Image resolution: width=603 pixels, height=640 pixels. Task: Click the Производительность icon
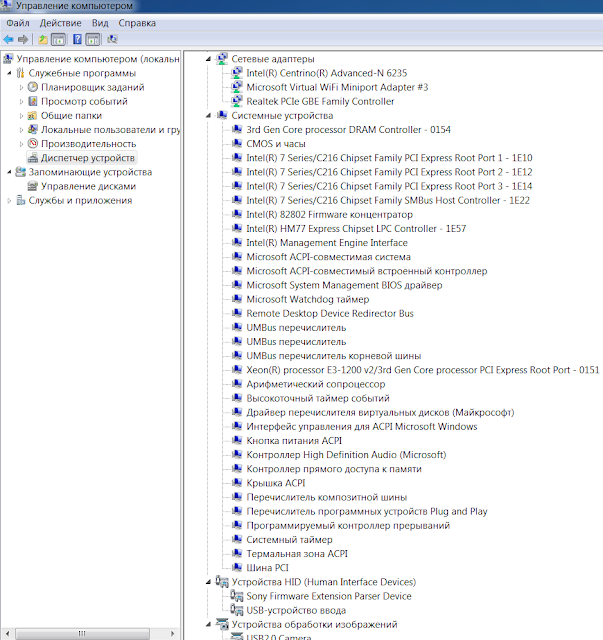click(33, 144)
